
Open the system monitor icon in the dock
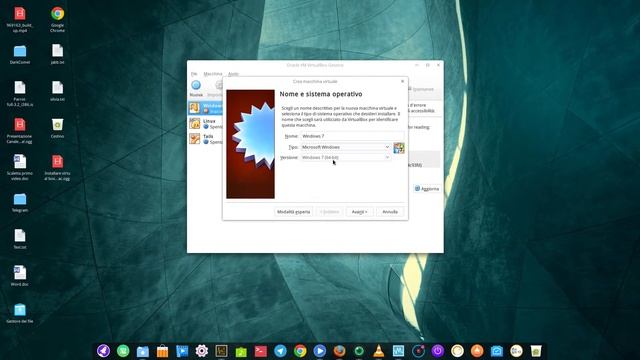[x=398, y=351]
